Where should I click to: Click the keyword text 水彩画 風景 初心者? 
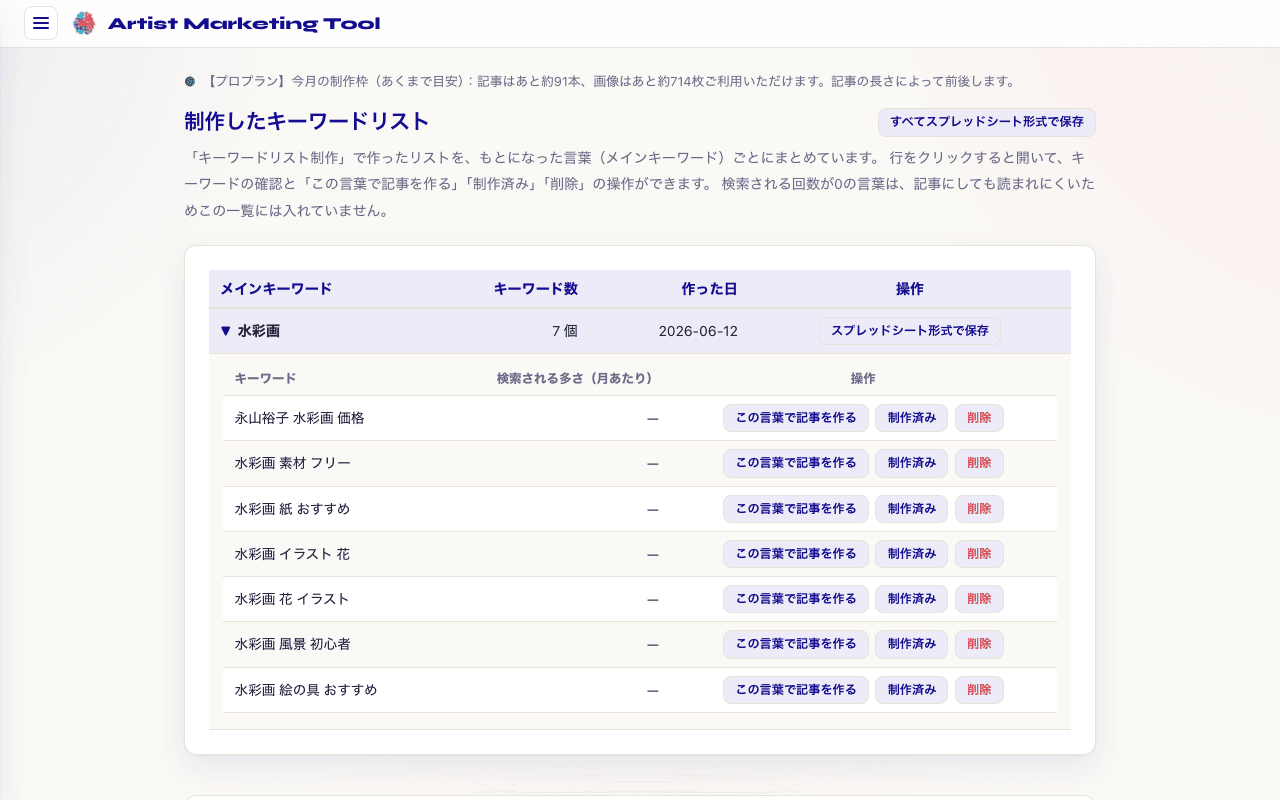coord(293,644)
